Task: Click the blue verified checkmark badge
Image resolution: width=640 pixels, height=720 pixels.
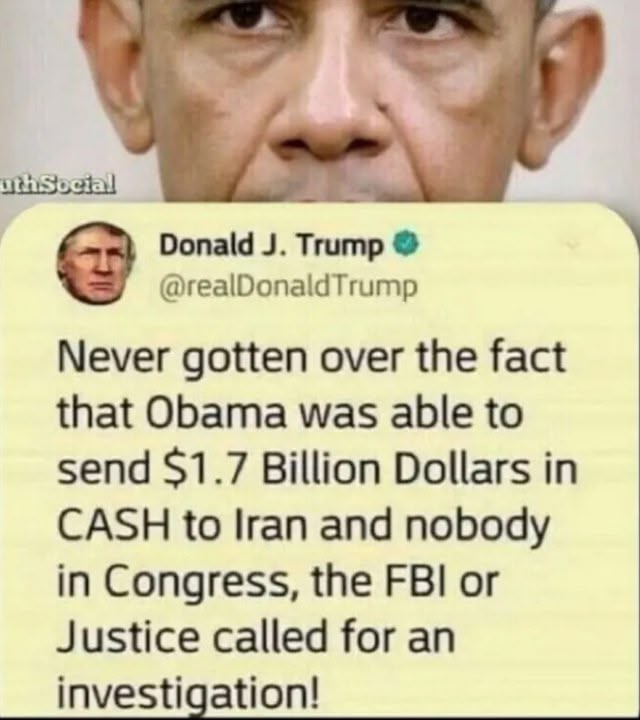Action: coord(405,245)
